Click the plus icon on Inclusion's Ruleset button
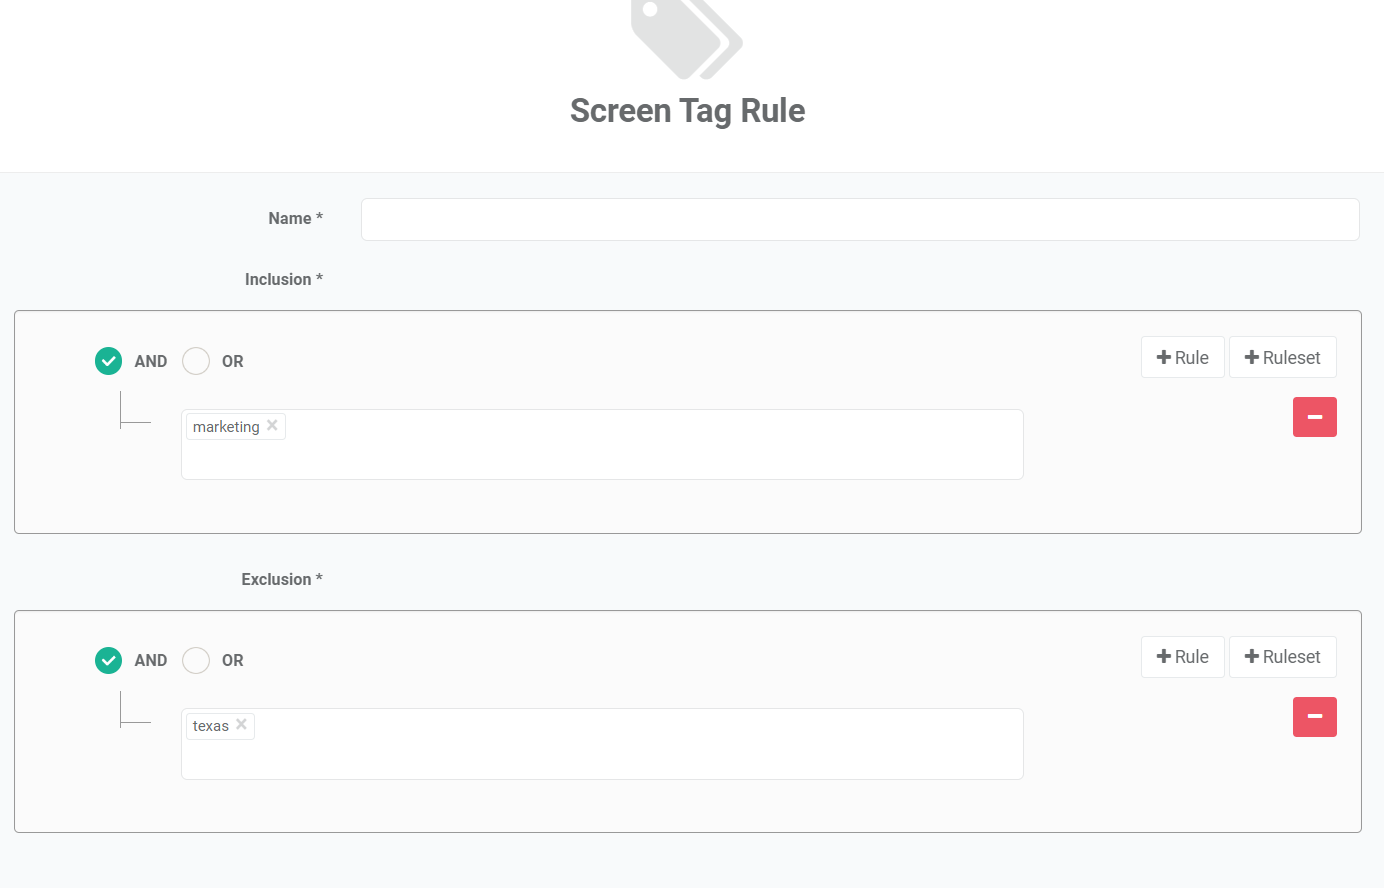Screen dimensions: 1384x888 pos(1254,356)
